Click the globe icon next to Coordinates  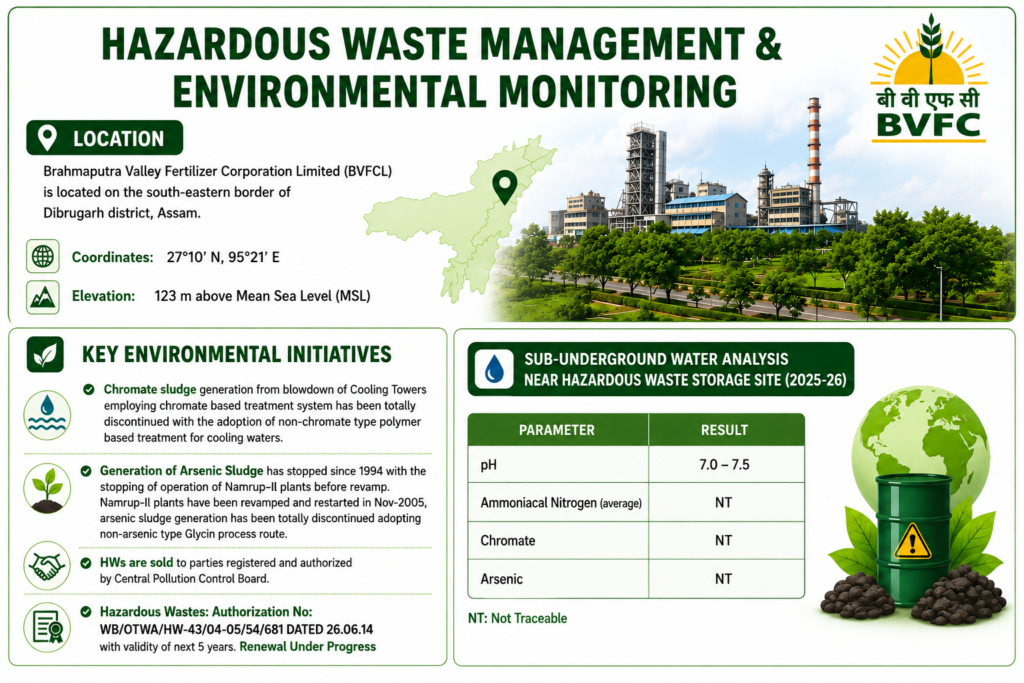click(43, 257)
